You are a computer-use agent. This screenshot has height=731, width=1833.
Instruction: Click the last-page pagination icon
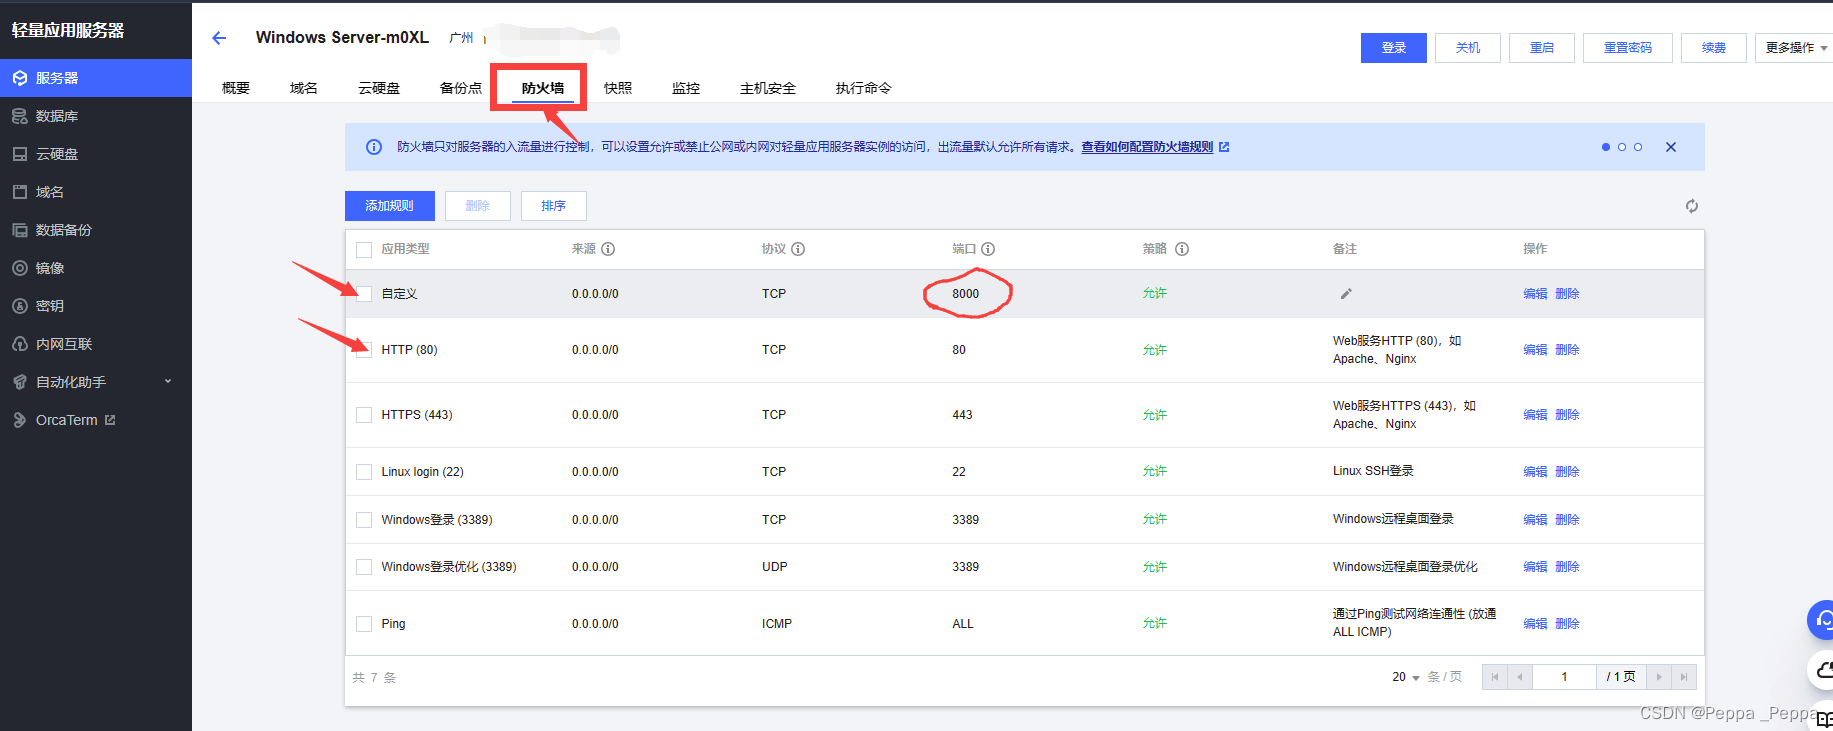pyautogui.click(x=1684, y=677)
